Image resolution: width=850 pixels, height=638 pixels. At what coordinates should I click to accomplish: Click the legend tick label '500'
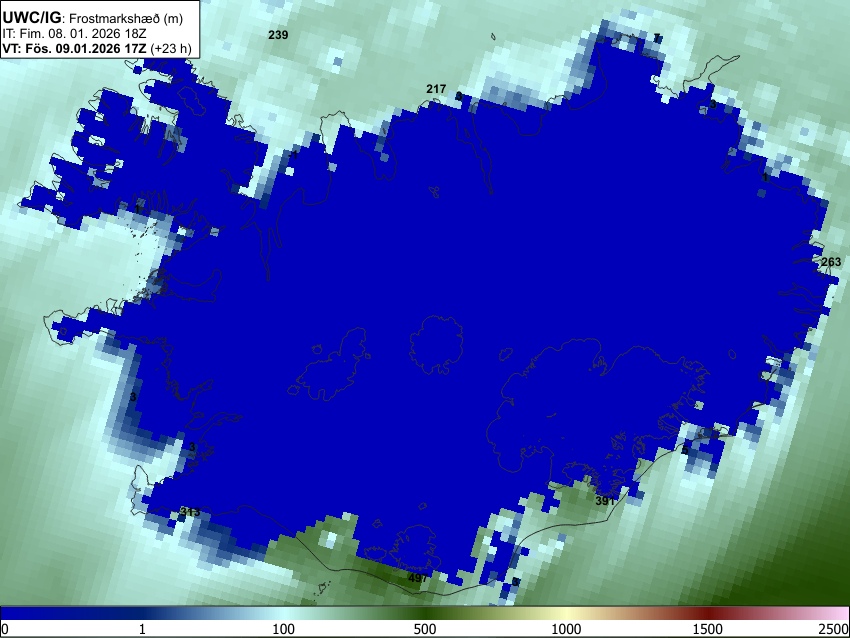[424, 629]
